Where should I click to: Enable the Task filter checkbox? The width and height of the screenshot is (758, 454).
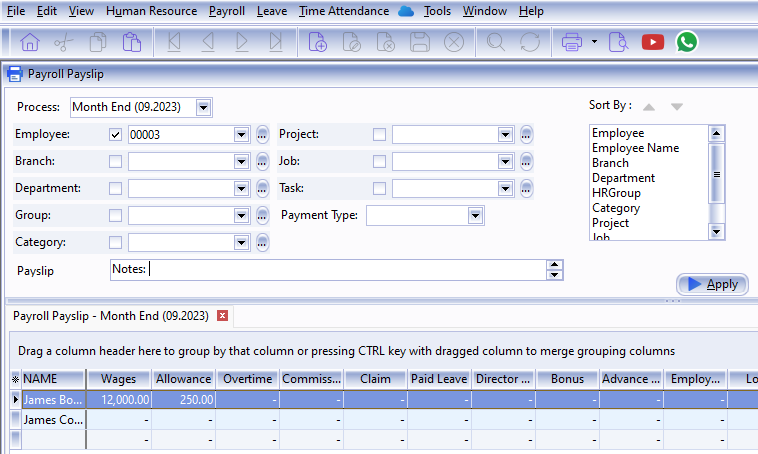coord(379,189)
